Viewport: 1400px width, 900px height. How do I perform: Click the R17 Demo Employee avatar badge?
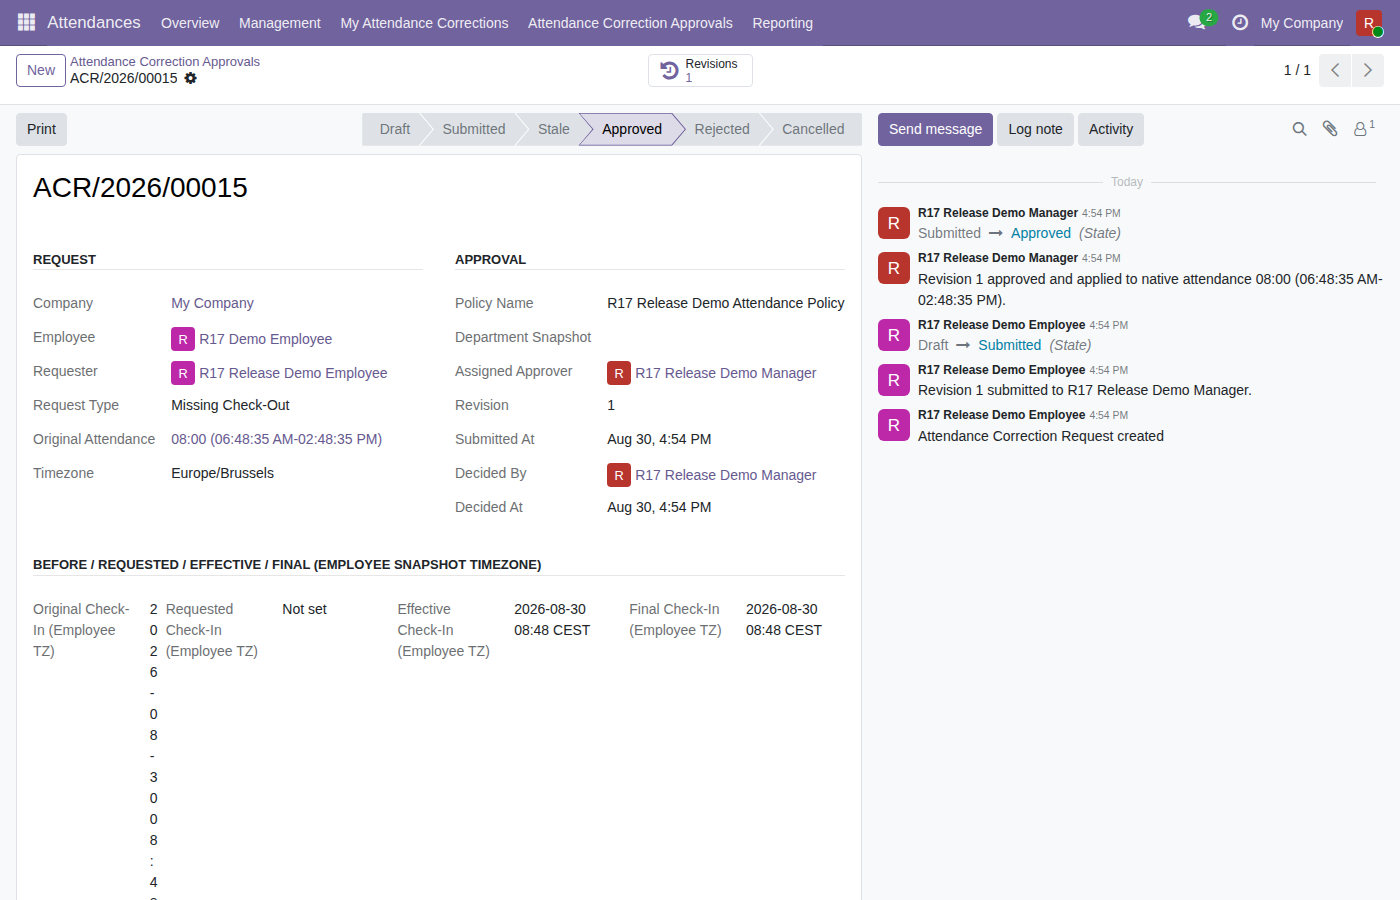tap(183, 339)
